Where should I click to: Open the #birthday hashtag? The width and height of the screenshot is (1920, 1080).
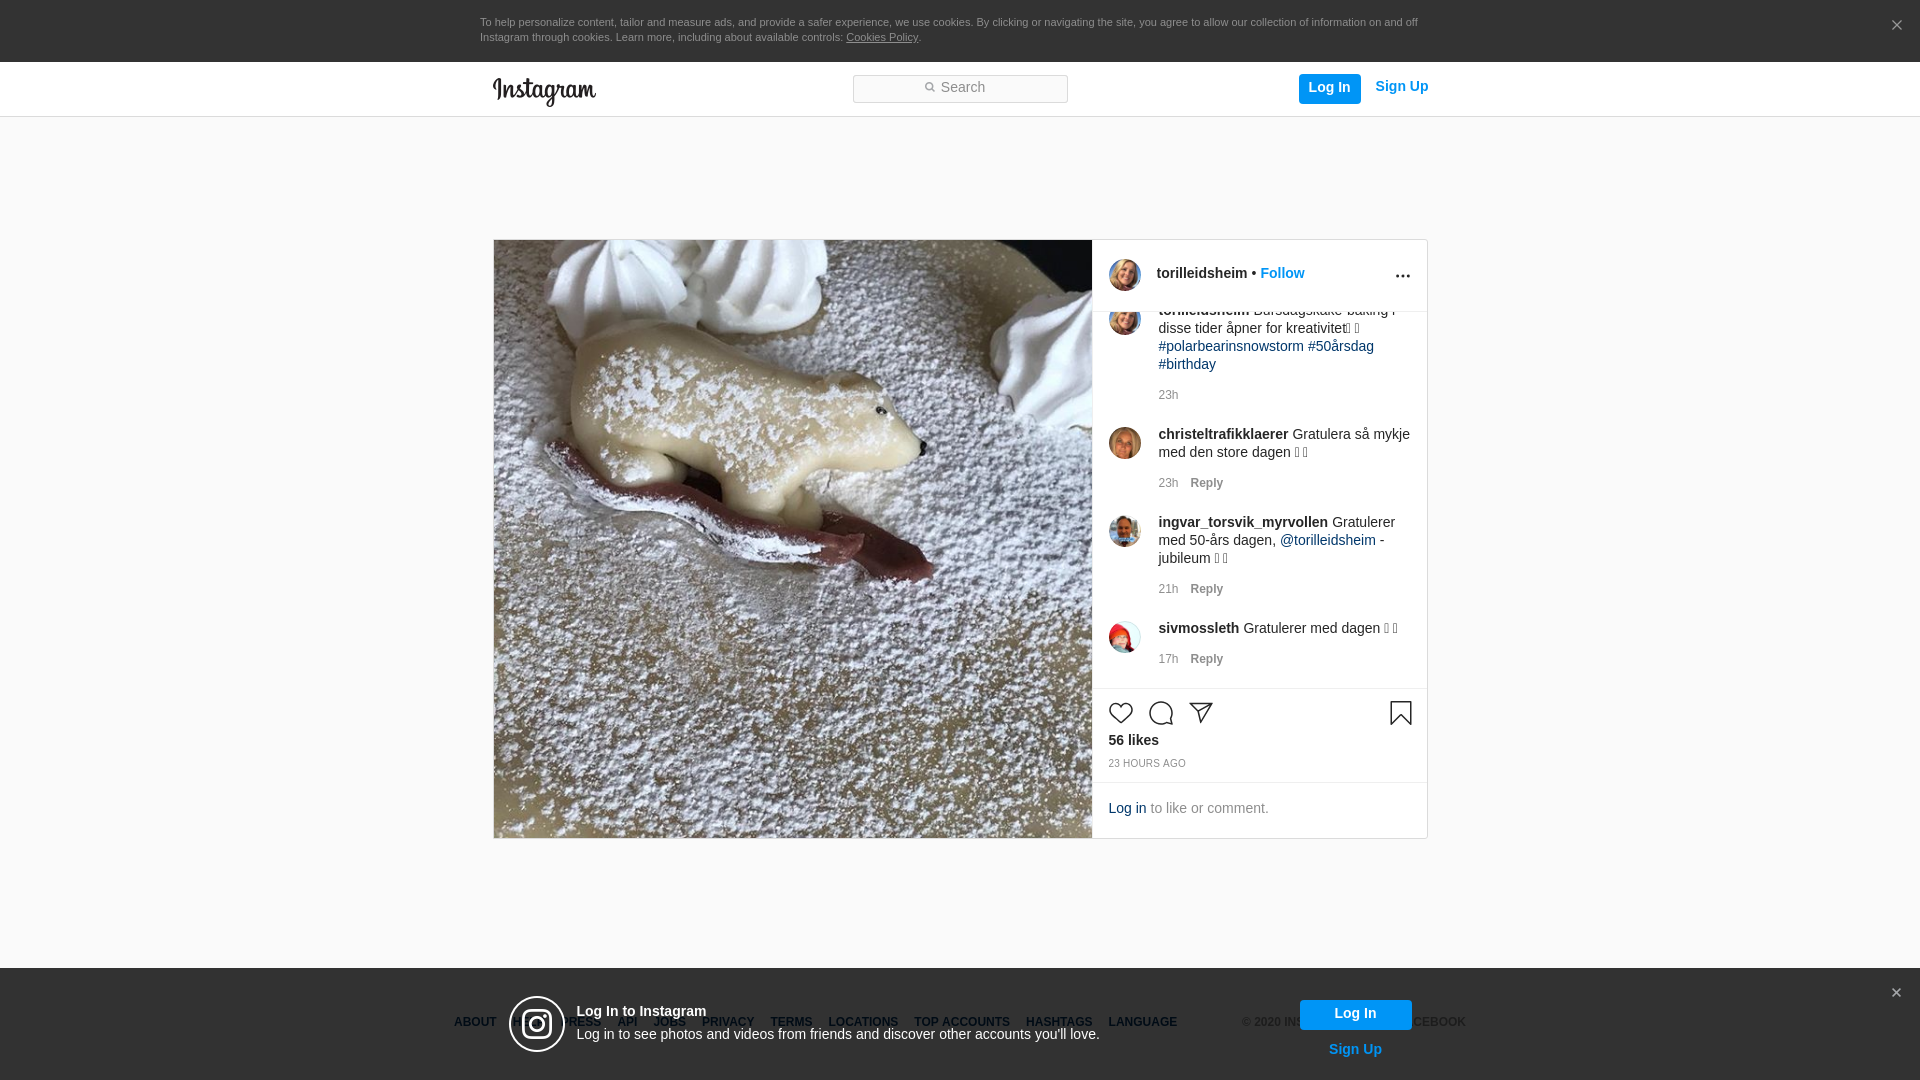point(1187,365)
